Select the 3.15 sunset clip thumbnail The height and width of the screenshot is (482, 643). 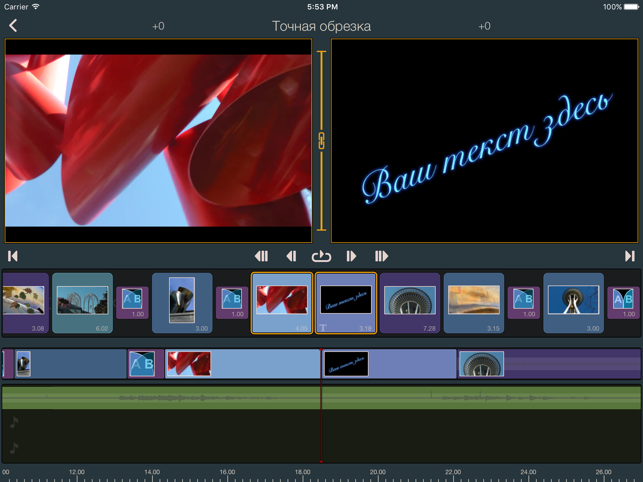click(474, 302)
